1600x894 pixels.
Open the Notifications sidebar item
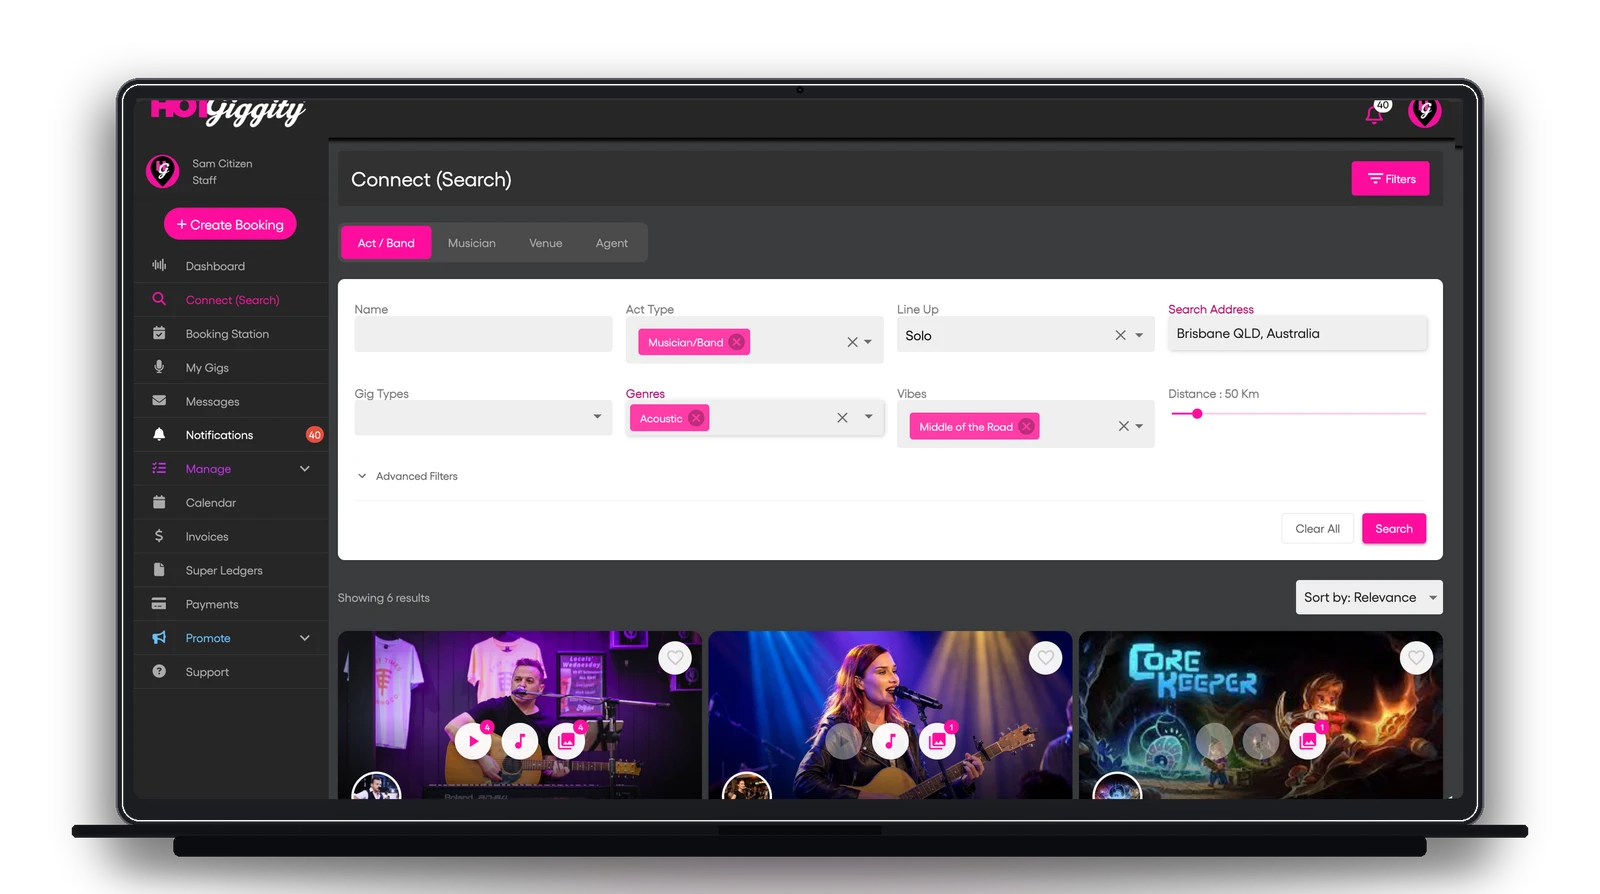tap(231, 435)
